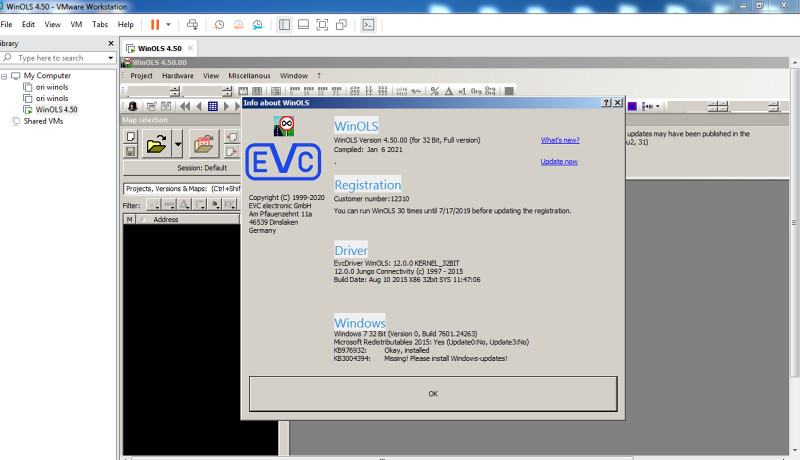This screenshot has height=460, width=800.
Task: Click OK in Info about WinOLS dialog
Action: [x=433, y=394]
